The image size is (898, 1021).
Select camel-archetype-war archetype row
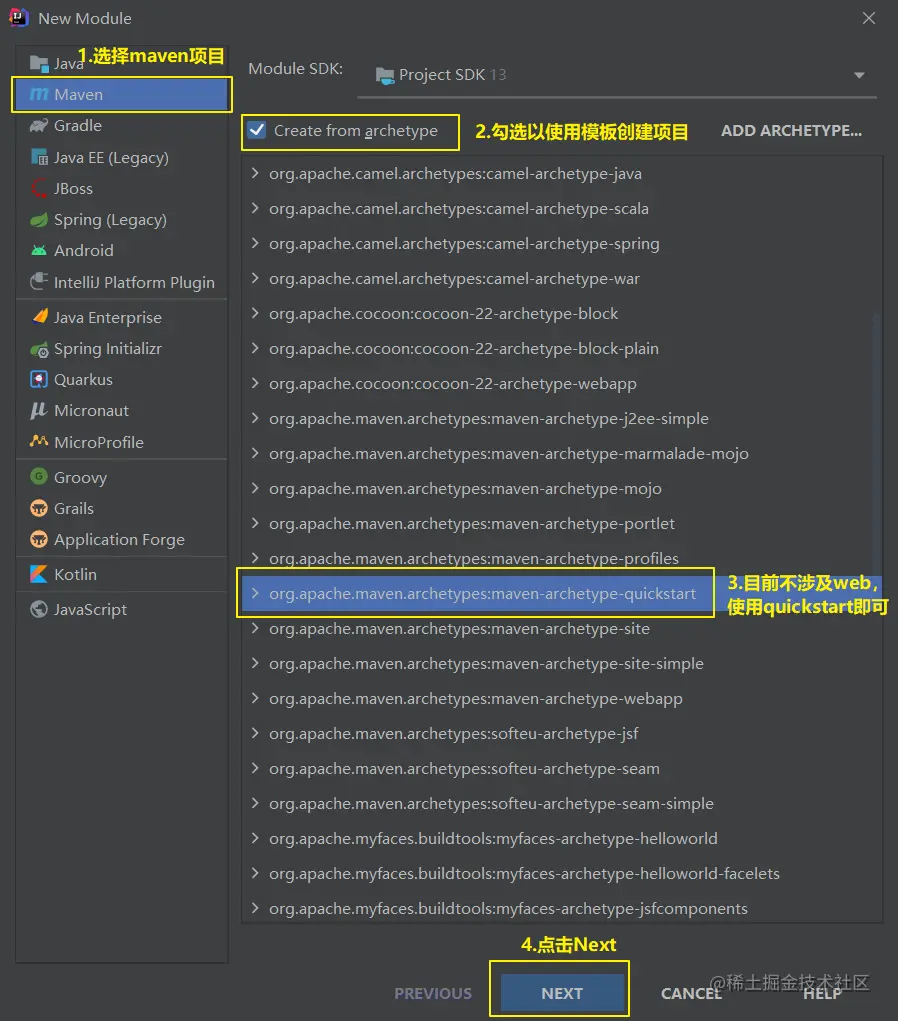point(562,279)
